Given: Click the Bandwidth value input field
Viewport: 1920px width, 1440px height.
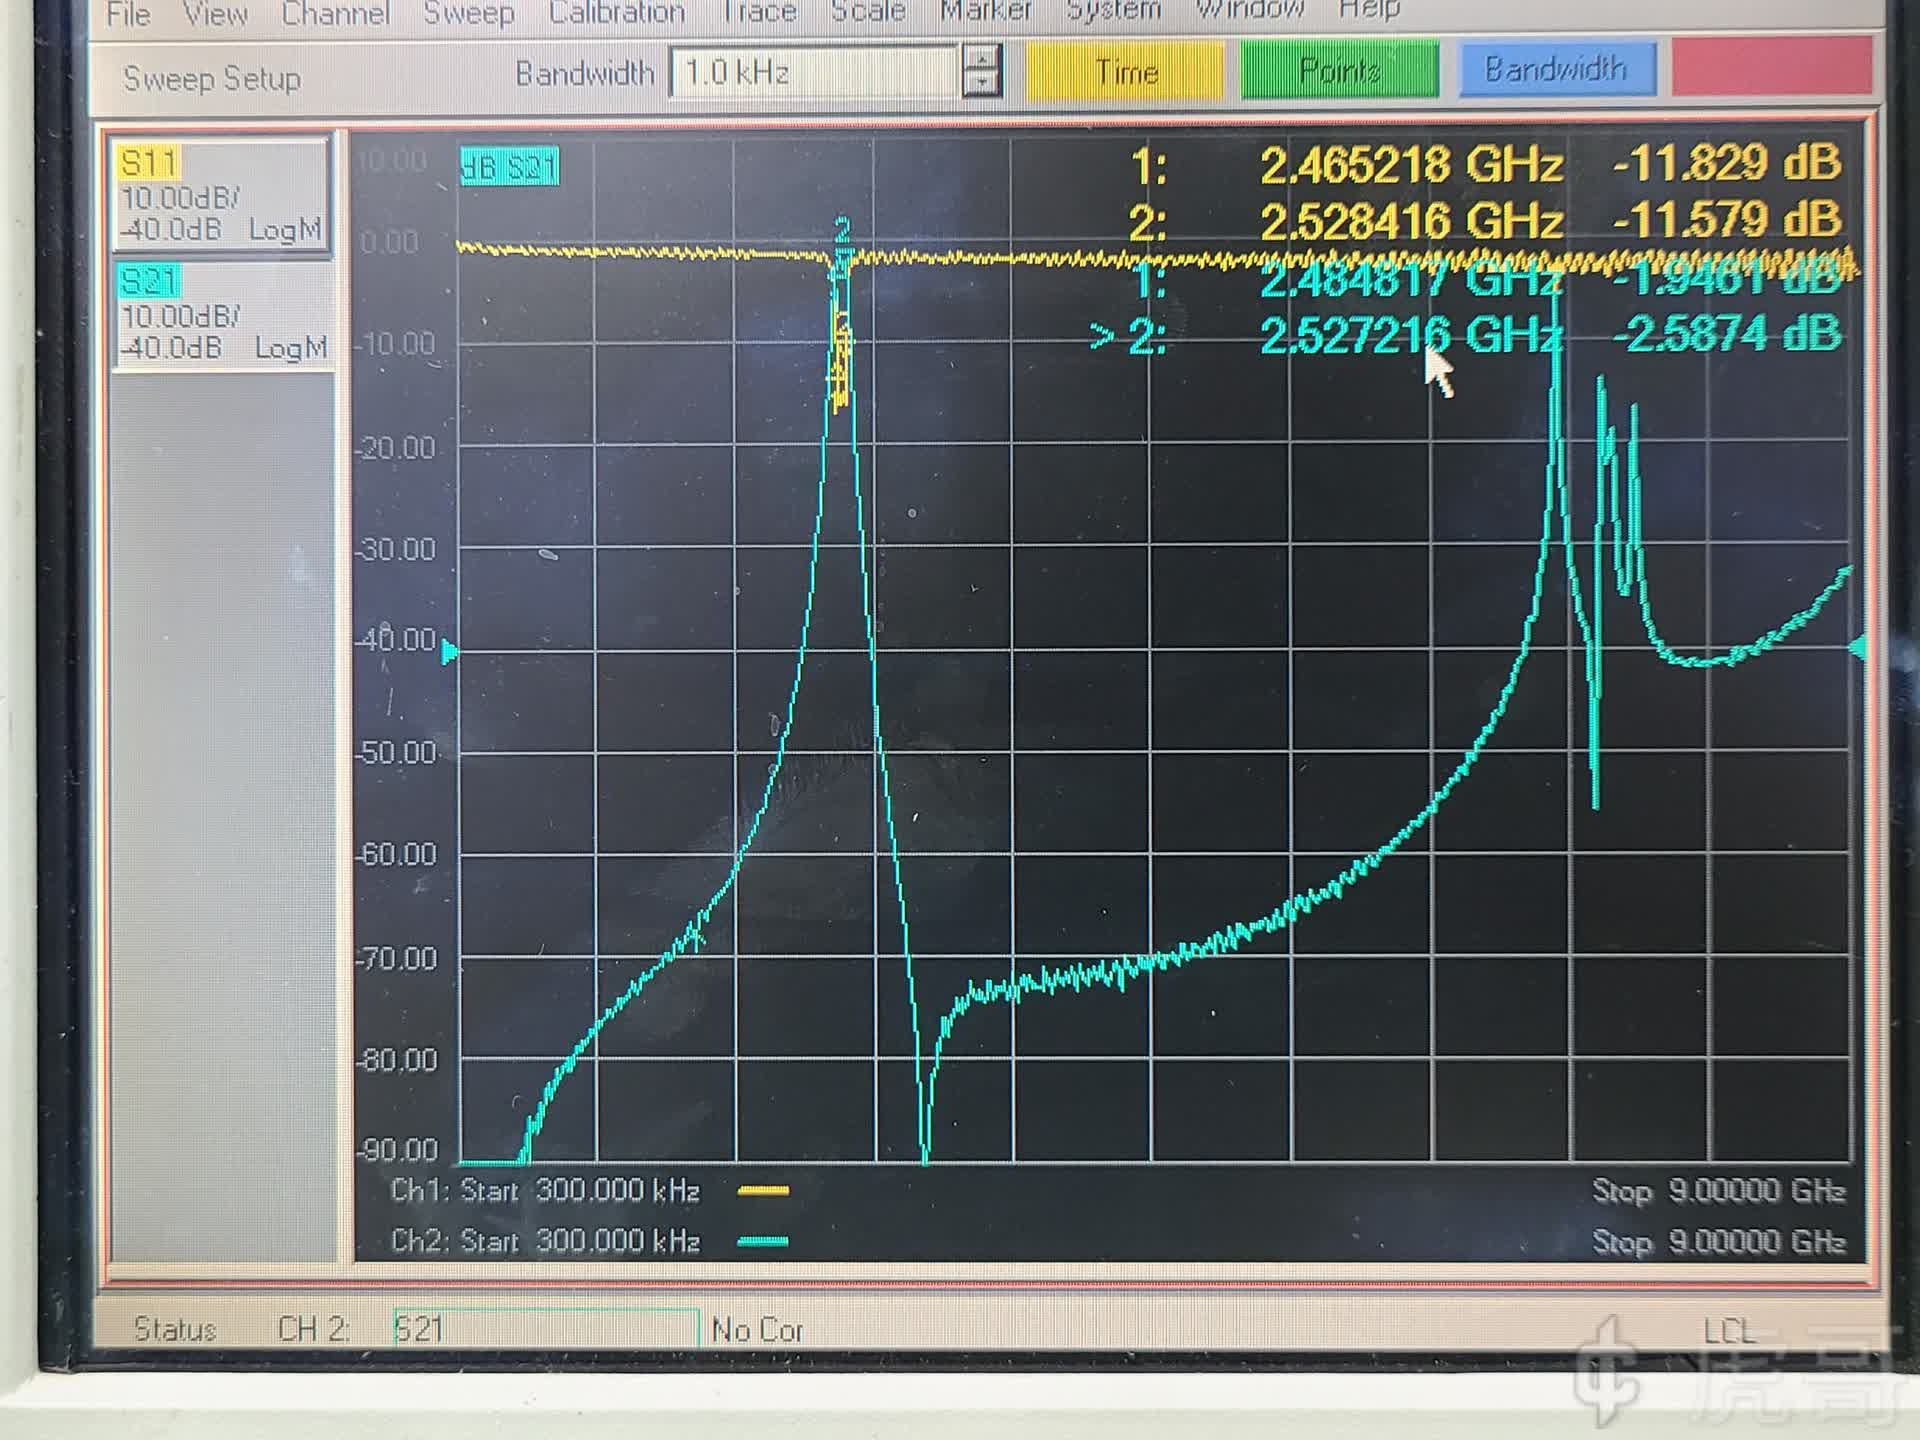Looking at the screenshot, I should point(813,73).
